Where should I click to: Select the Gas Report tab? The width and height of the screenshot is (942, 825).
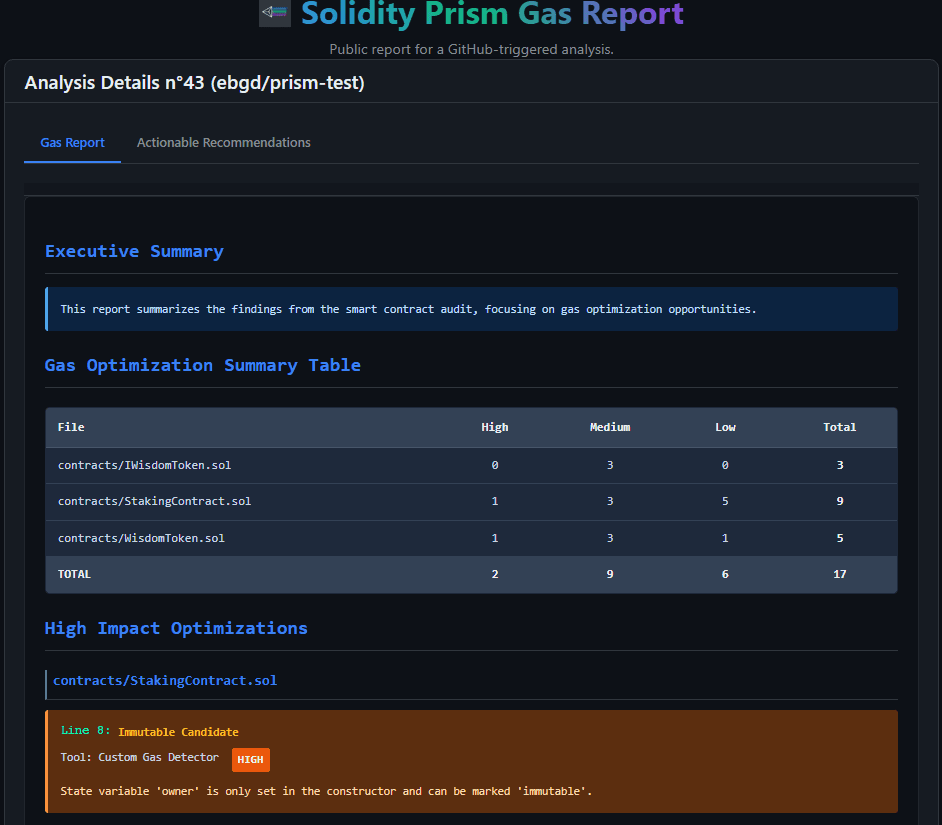71,142
